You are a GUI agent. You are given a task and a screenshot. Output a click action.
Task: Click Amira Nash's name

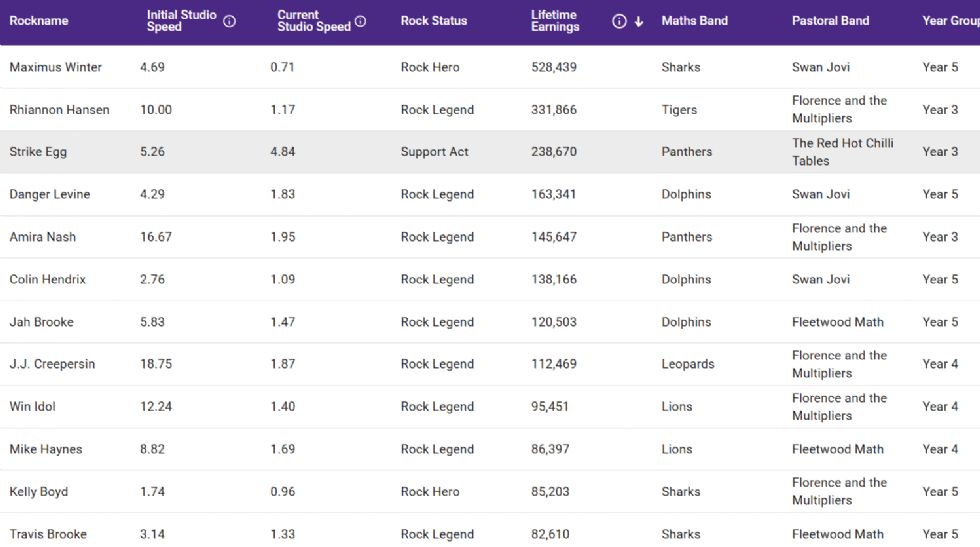pyautogui.click(x=42, y=237)
